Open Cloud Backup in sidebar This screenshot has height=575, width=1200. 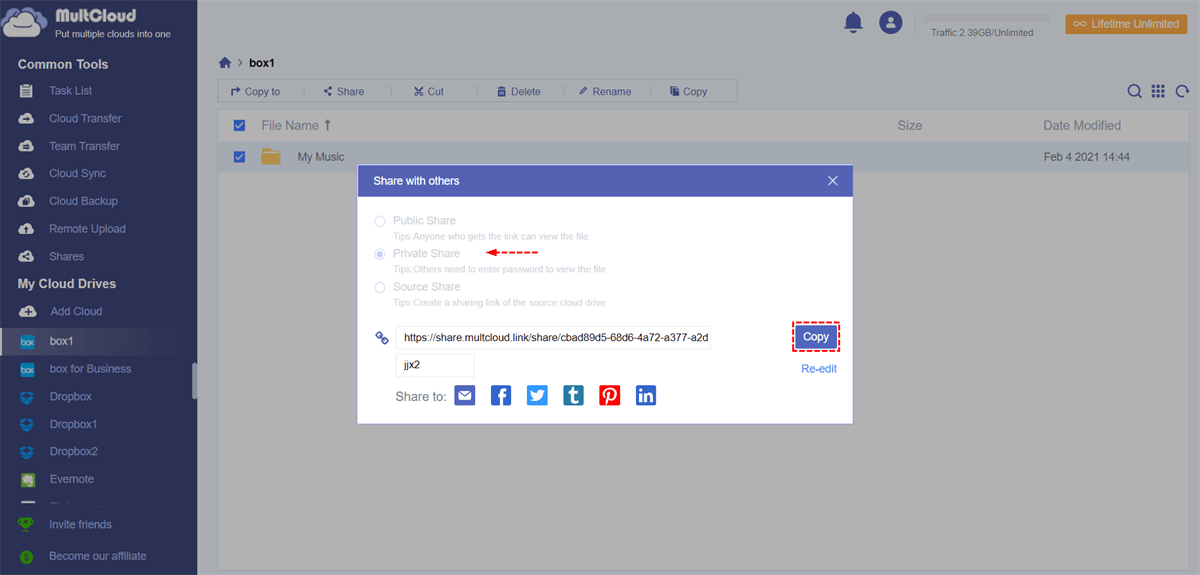[x=83, y=201]
